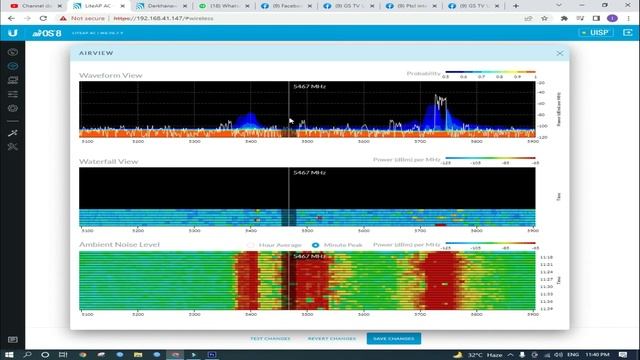
Task: Open the notification center icon
Action: [x=623, y=355]
